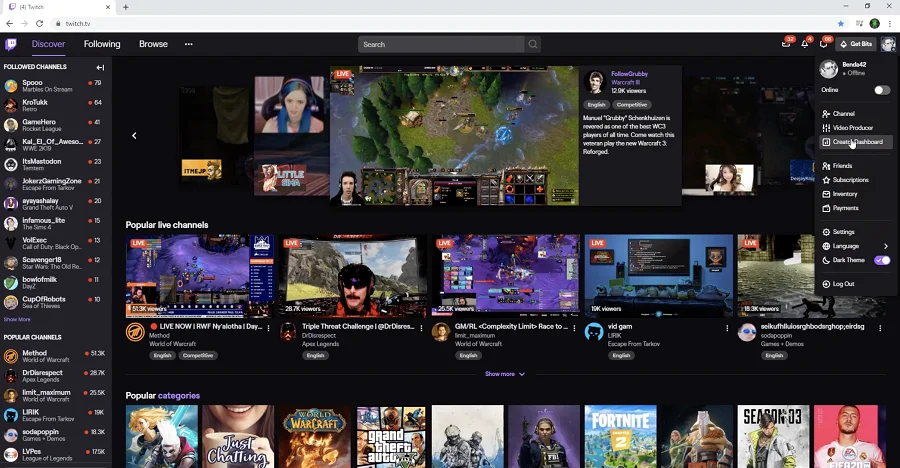The height and width of the screenshot is (468, 900).
Task: Open the three-dot more navigation menu
Action: click(188, 44)
